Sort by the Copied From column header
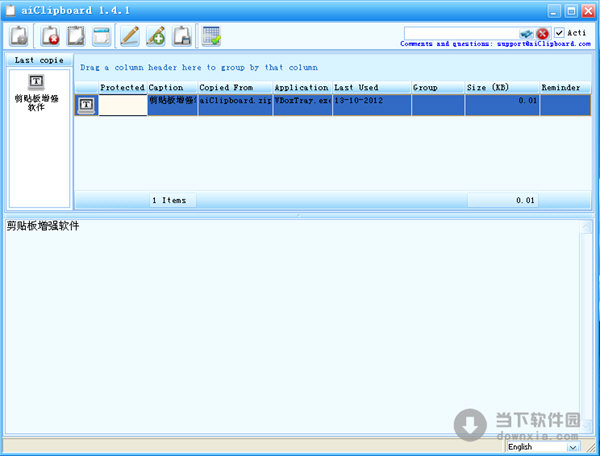Image resolution: width=600 pixels, height=456 pixels. [235, 88]
